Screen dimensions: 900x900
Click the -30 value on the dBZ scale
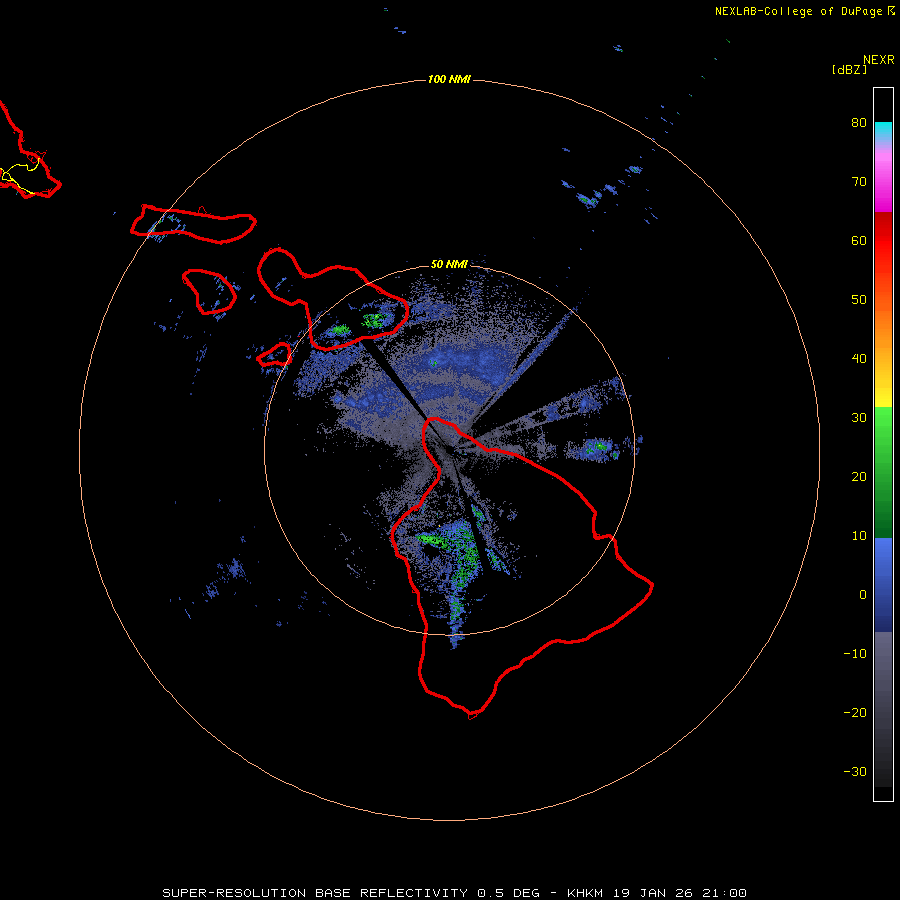(855, 772)
